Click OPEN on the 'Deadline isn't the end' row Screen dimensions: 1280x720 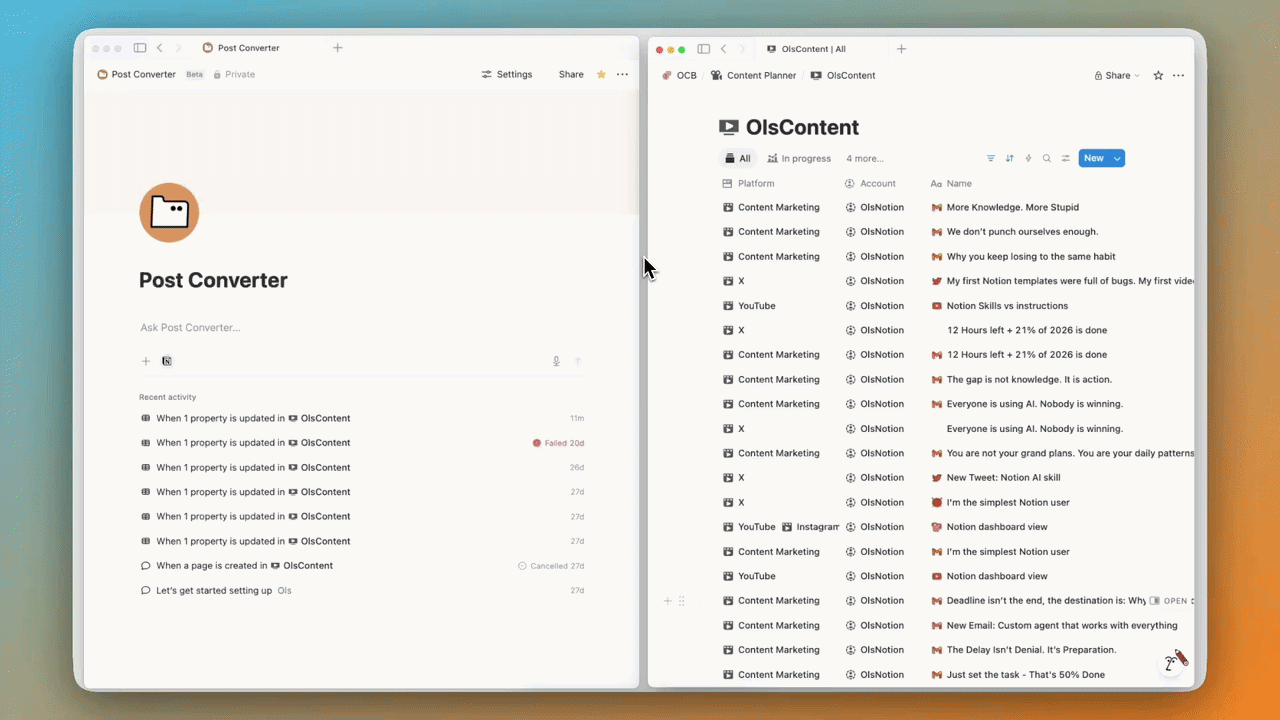[1167, 601]
